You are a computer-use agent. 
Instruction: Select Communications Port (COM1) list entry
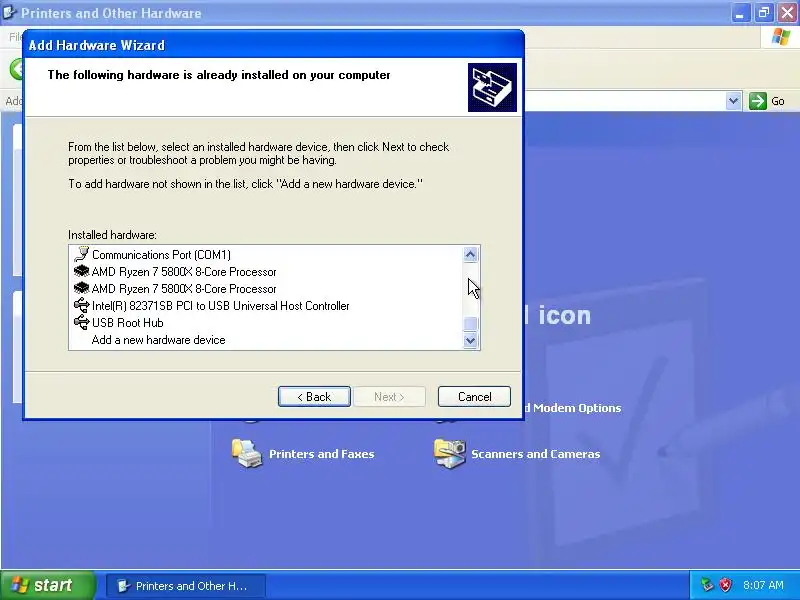click(161, 255)
